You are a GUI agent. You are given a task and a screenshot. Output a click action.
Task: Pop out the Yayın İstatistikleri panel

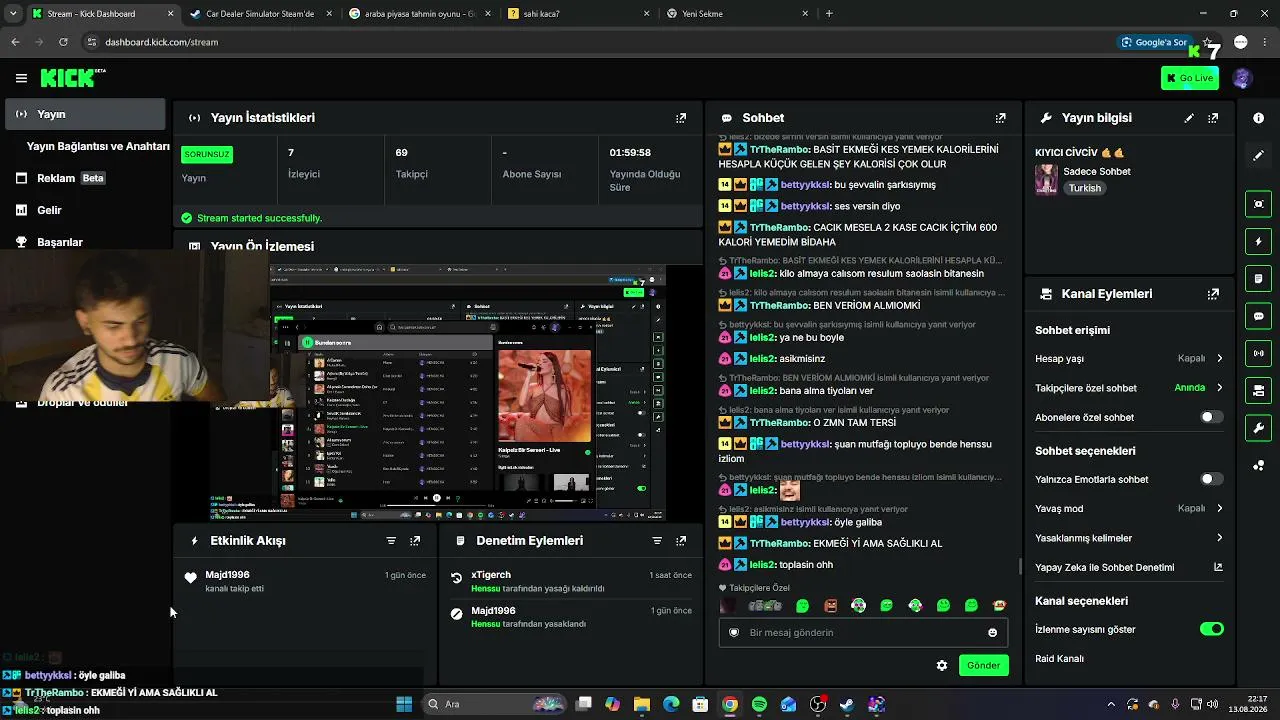(681, 118)
